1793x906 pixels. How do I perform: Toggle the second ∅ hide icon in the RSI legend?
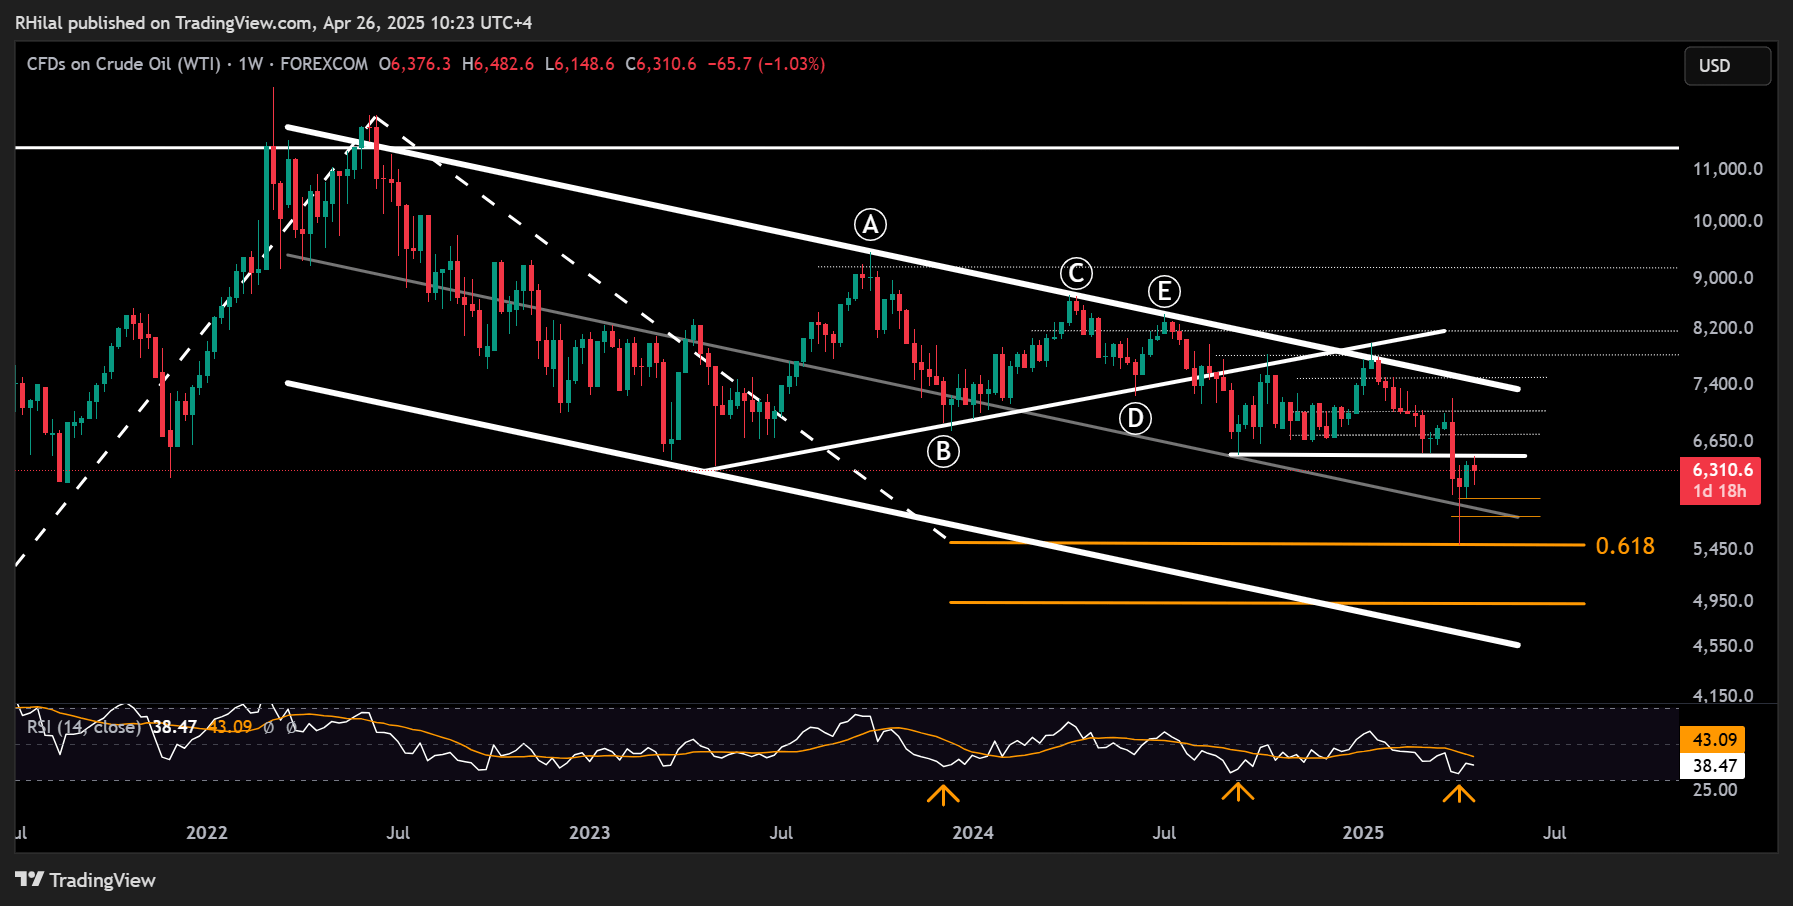point(291,728)
